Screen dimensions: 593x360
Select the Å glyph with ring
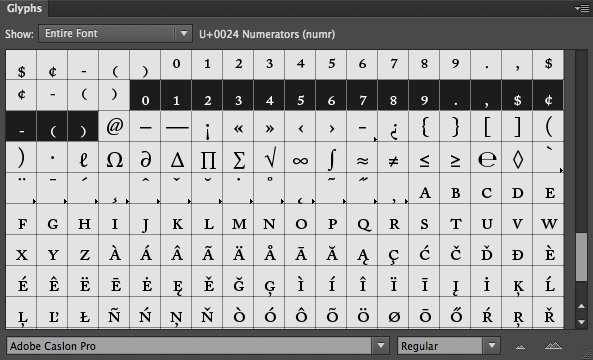click(269, 250)
